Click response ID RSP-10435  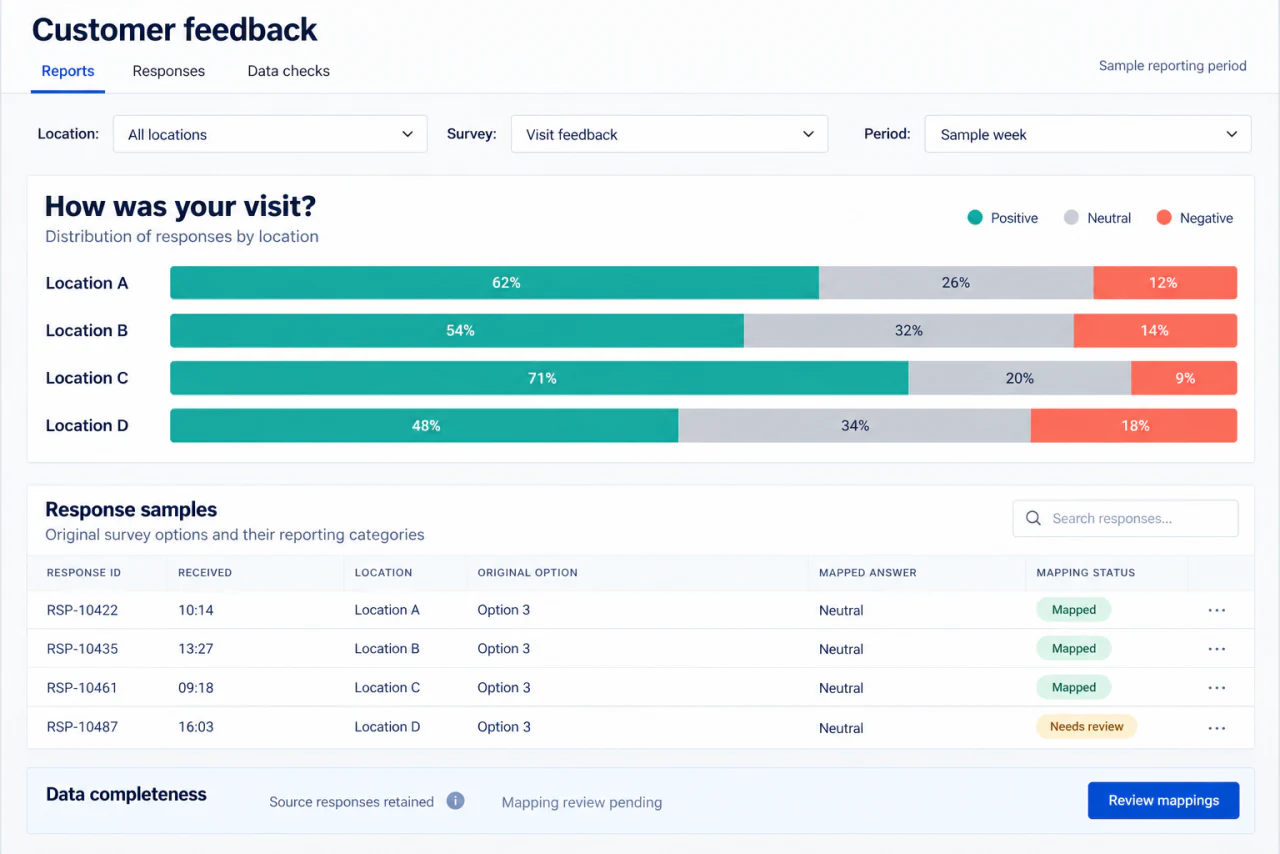pyautogui.click(x=82, y=649)
